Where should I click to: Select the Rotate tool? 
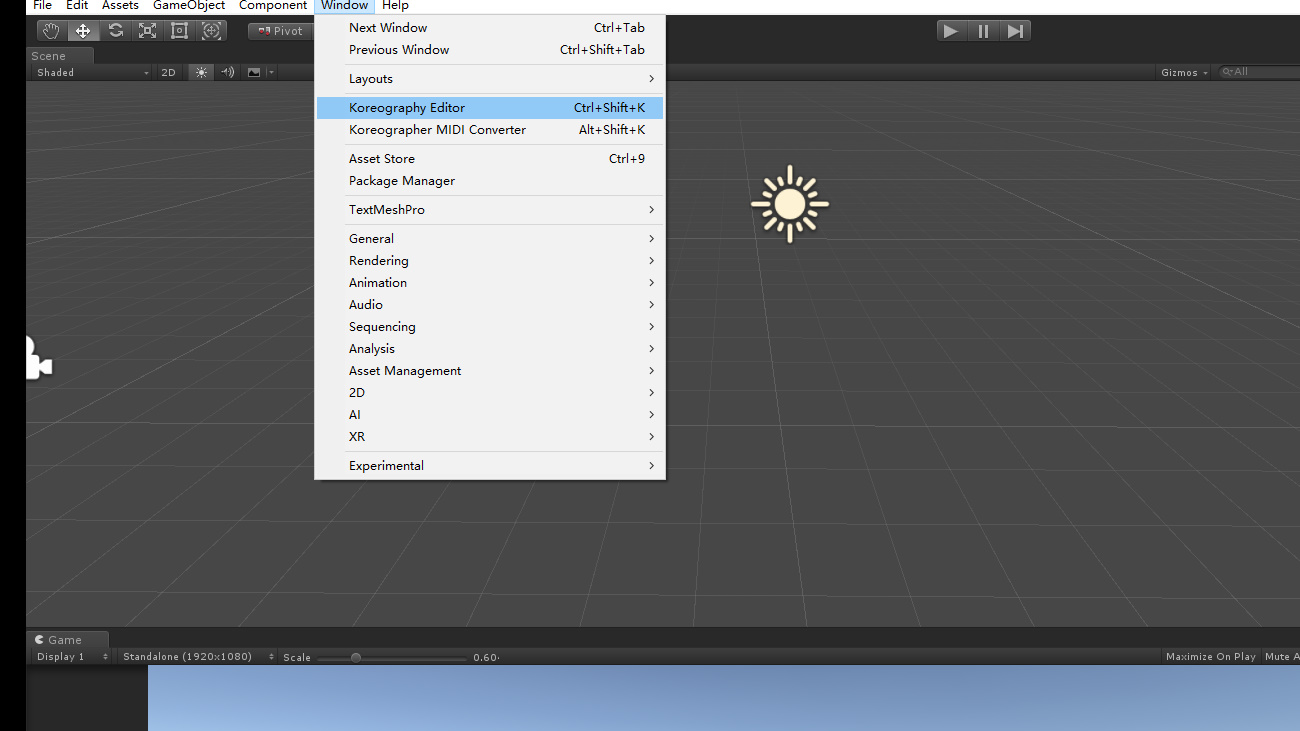[x=115, y=30]
